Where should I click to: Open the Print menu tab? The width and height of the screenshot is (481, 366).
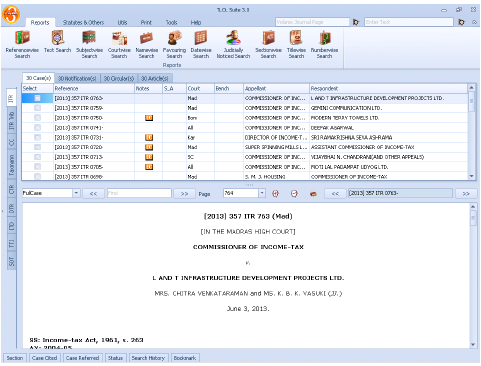(x=146, y=23)
